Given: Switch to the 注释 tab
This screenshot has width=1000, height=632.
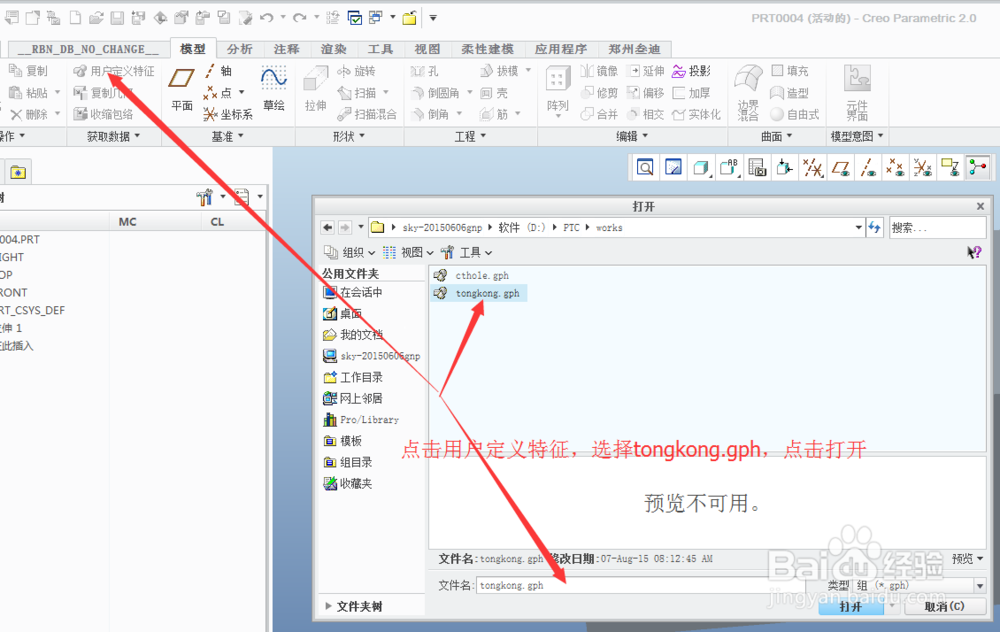Looking at the screenshot, I should [x=286, y=49].
